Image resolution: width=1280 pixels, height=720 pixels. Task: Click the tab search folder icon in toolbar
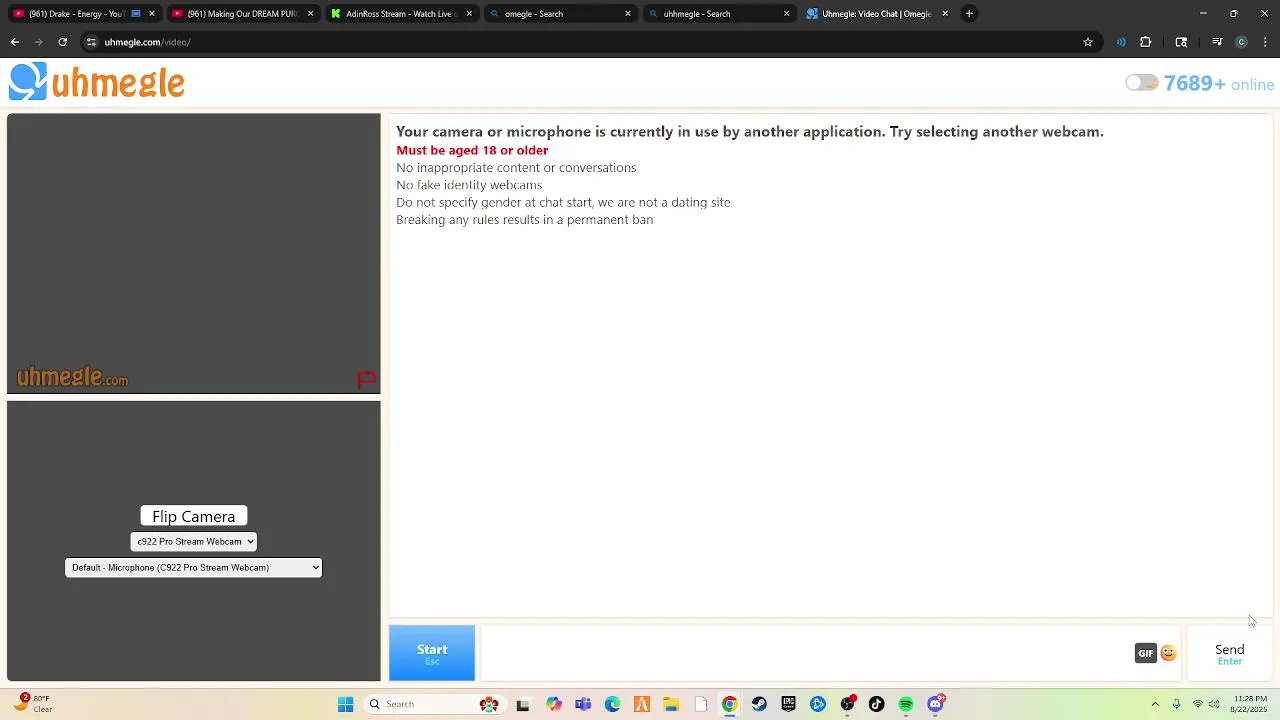click(x=1181, y=42)
